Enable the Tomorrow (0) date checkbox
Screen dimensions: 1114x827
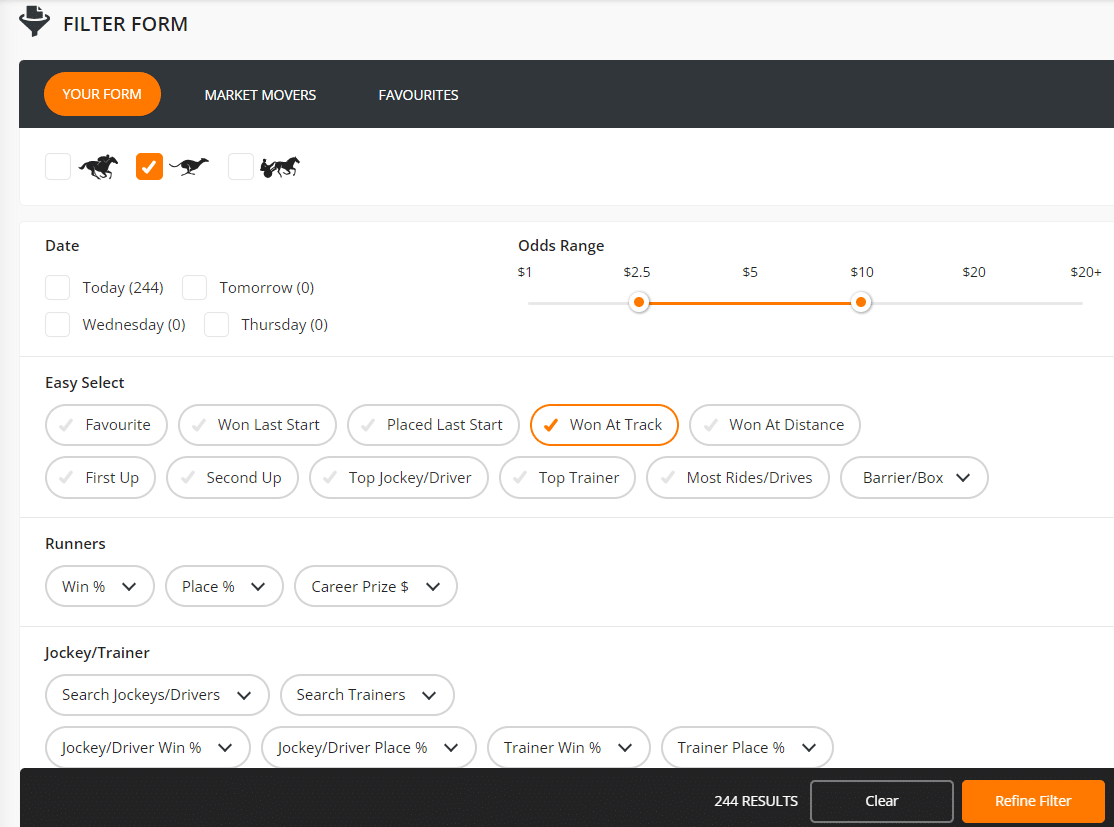point(195,288)
